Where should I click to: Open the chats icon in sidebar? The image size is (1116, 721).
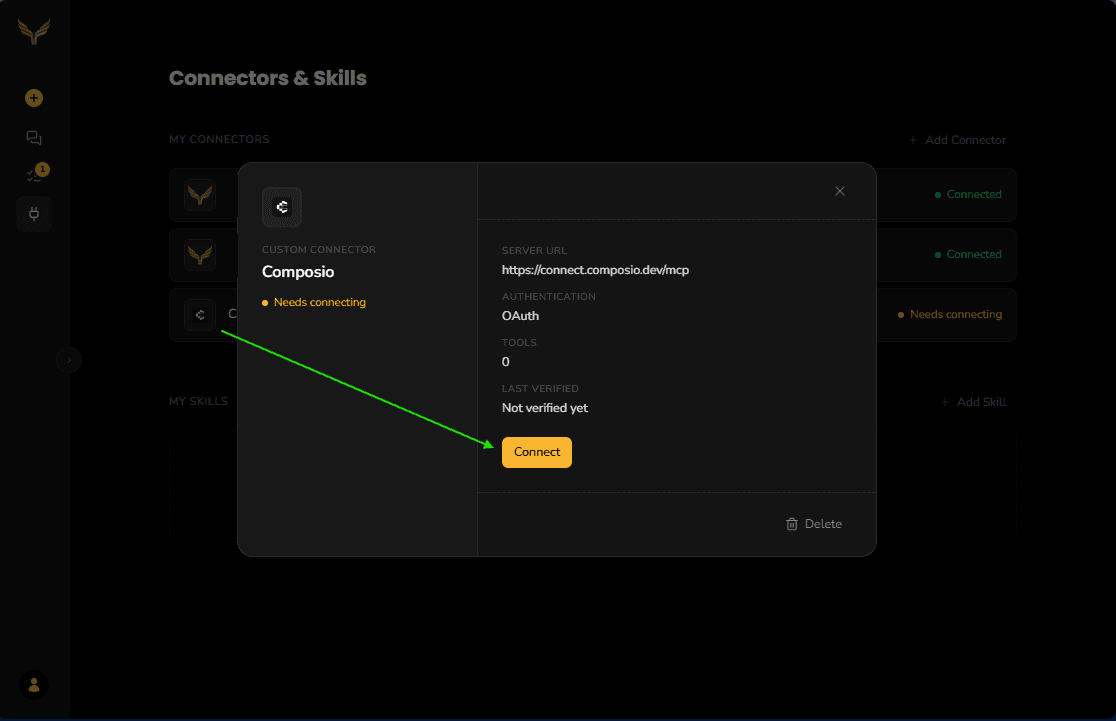pos(33,137)
